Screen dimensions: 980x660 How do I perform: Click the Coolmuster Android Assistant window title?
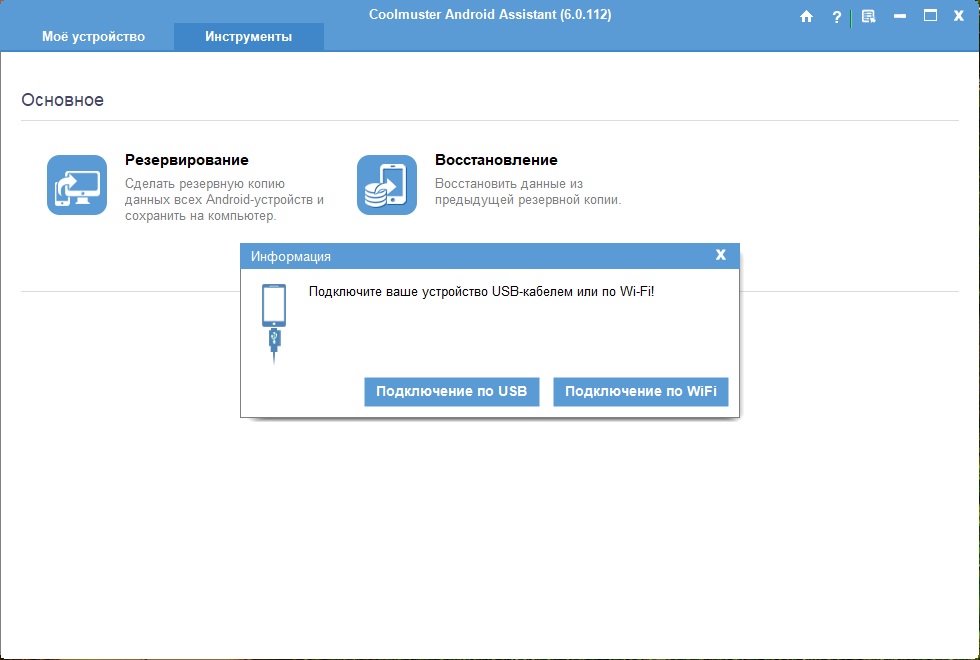[x=490, y=14]
